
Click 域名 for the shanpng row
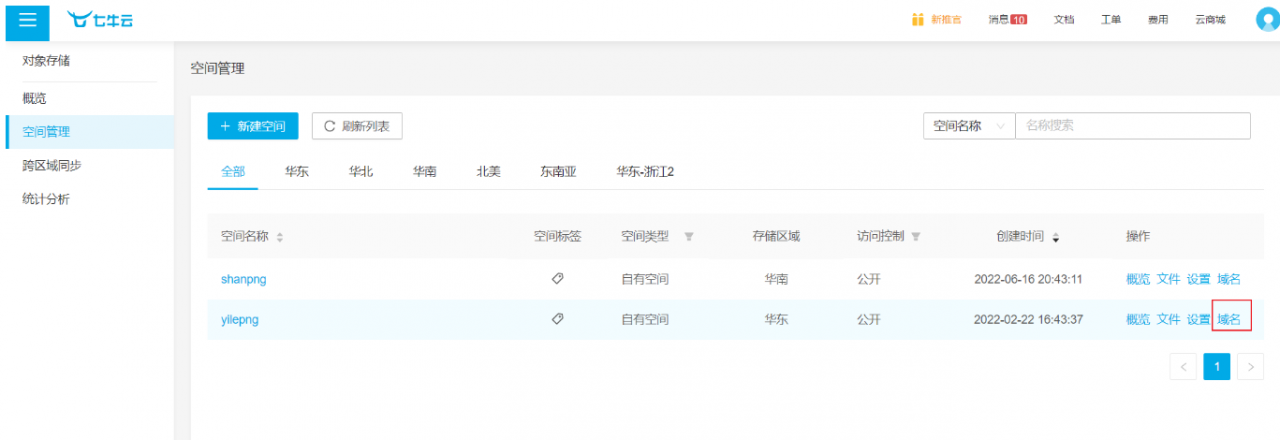click(1229, 279)
